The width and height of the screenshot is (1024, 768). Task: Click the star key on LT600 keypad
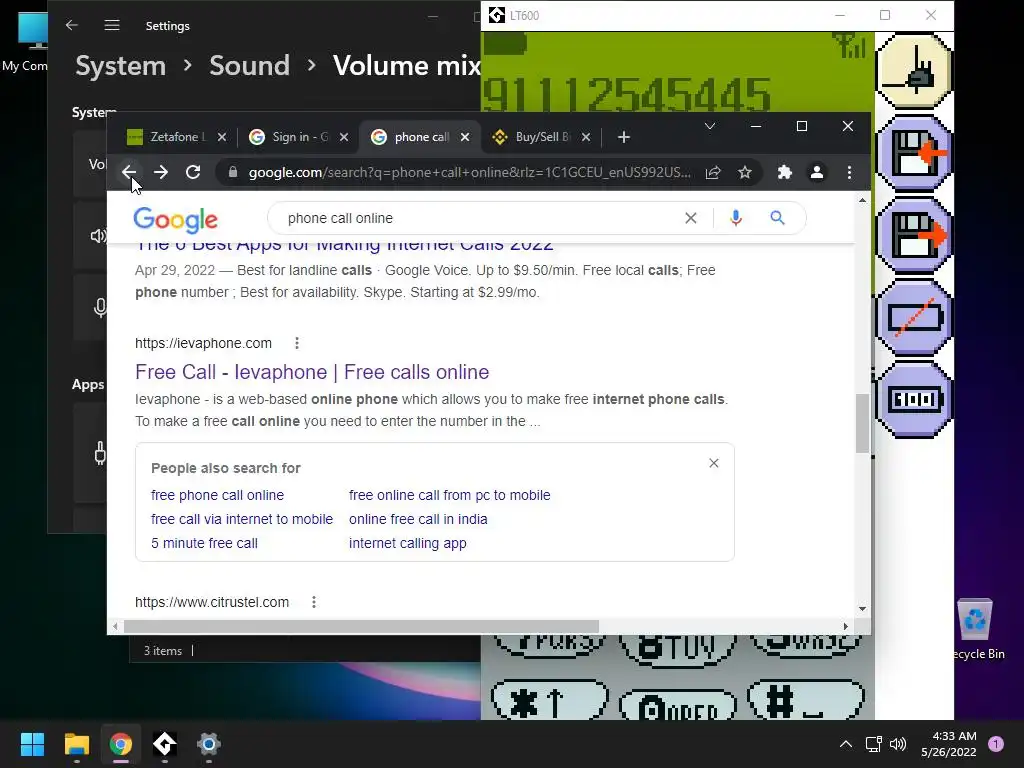point(549,700)
